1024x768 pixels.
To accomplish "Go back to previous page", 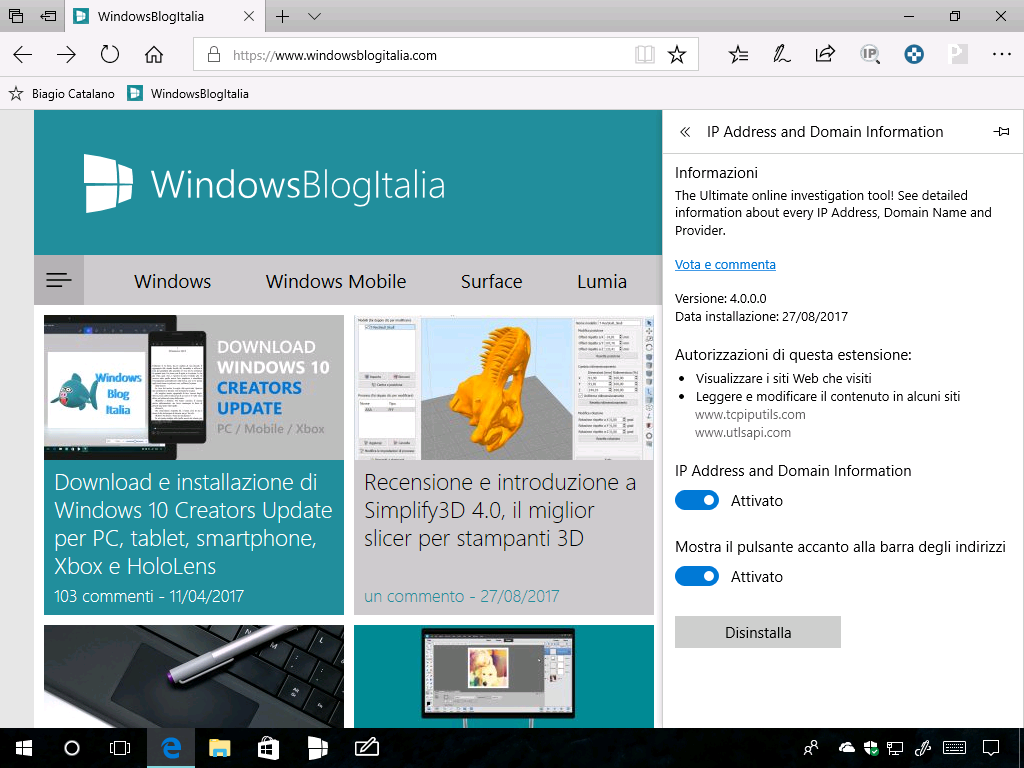I will tap(23, 55).
